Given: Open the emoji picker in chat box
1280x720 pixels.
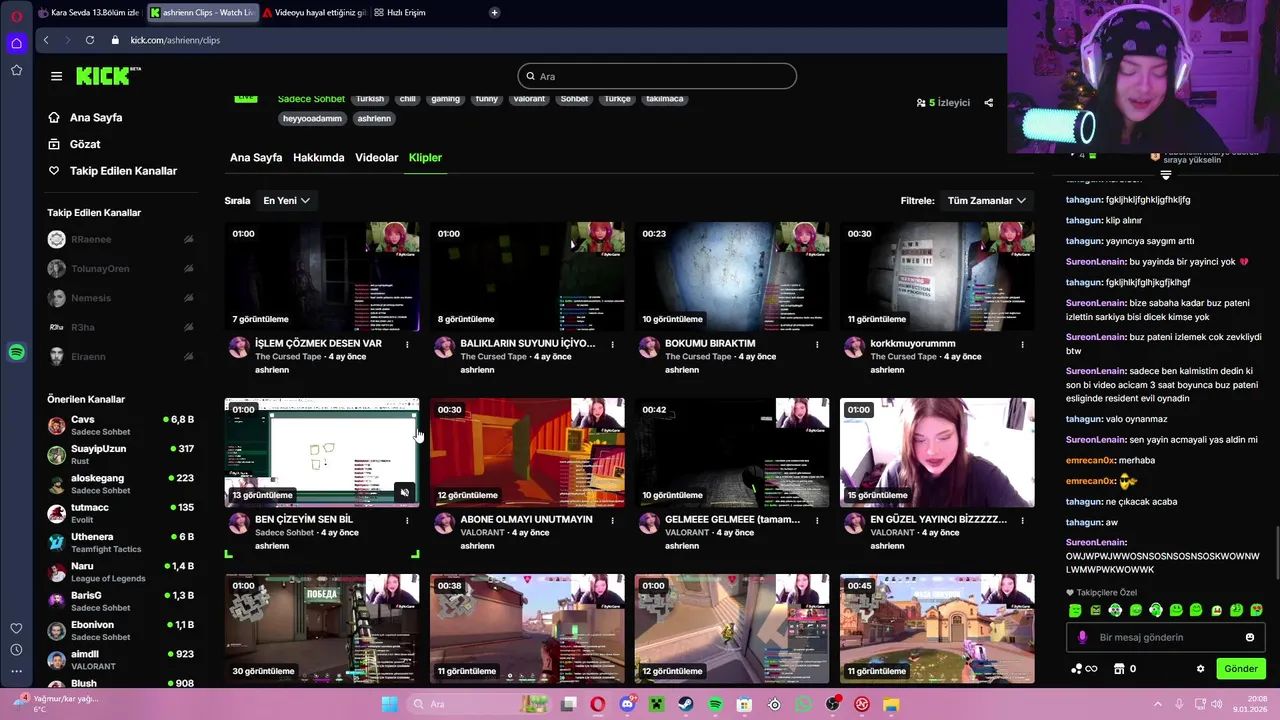Looking at the screenshot, I should coord(1249,637).
